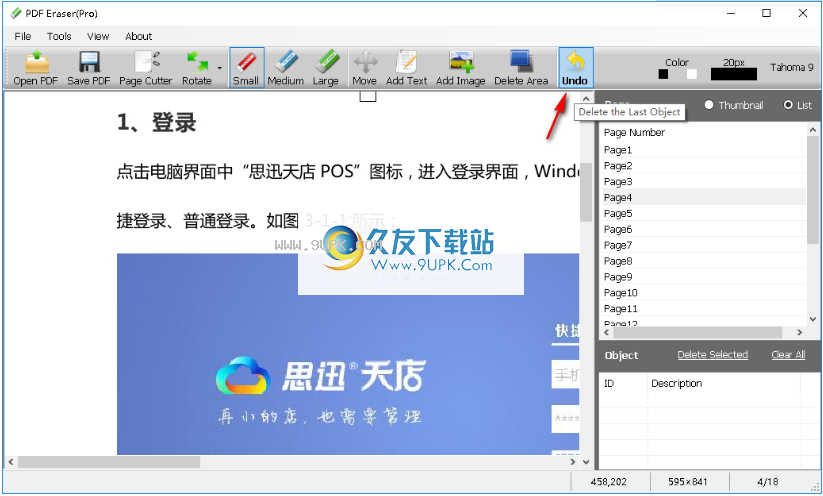Image resolution: width=823 pixels, height=496 pixels.
Task: Change the Tahoma 9 font setting
Action: pos(792,67)
